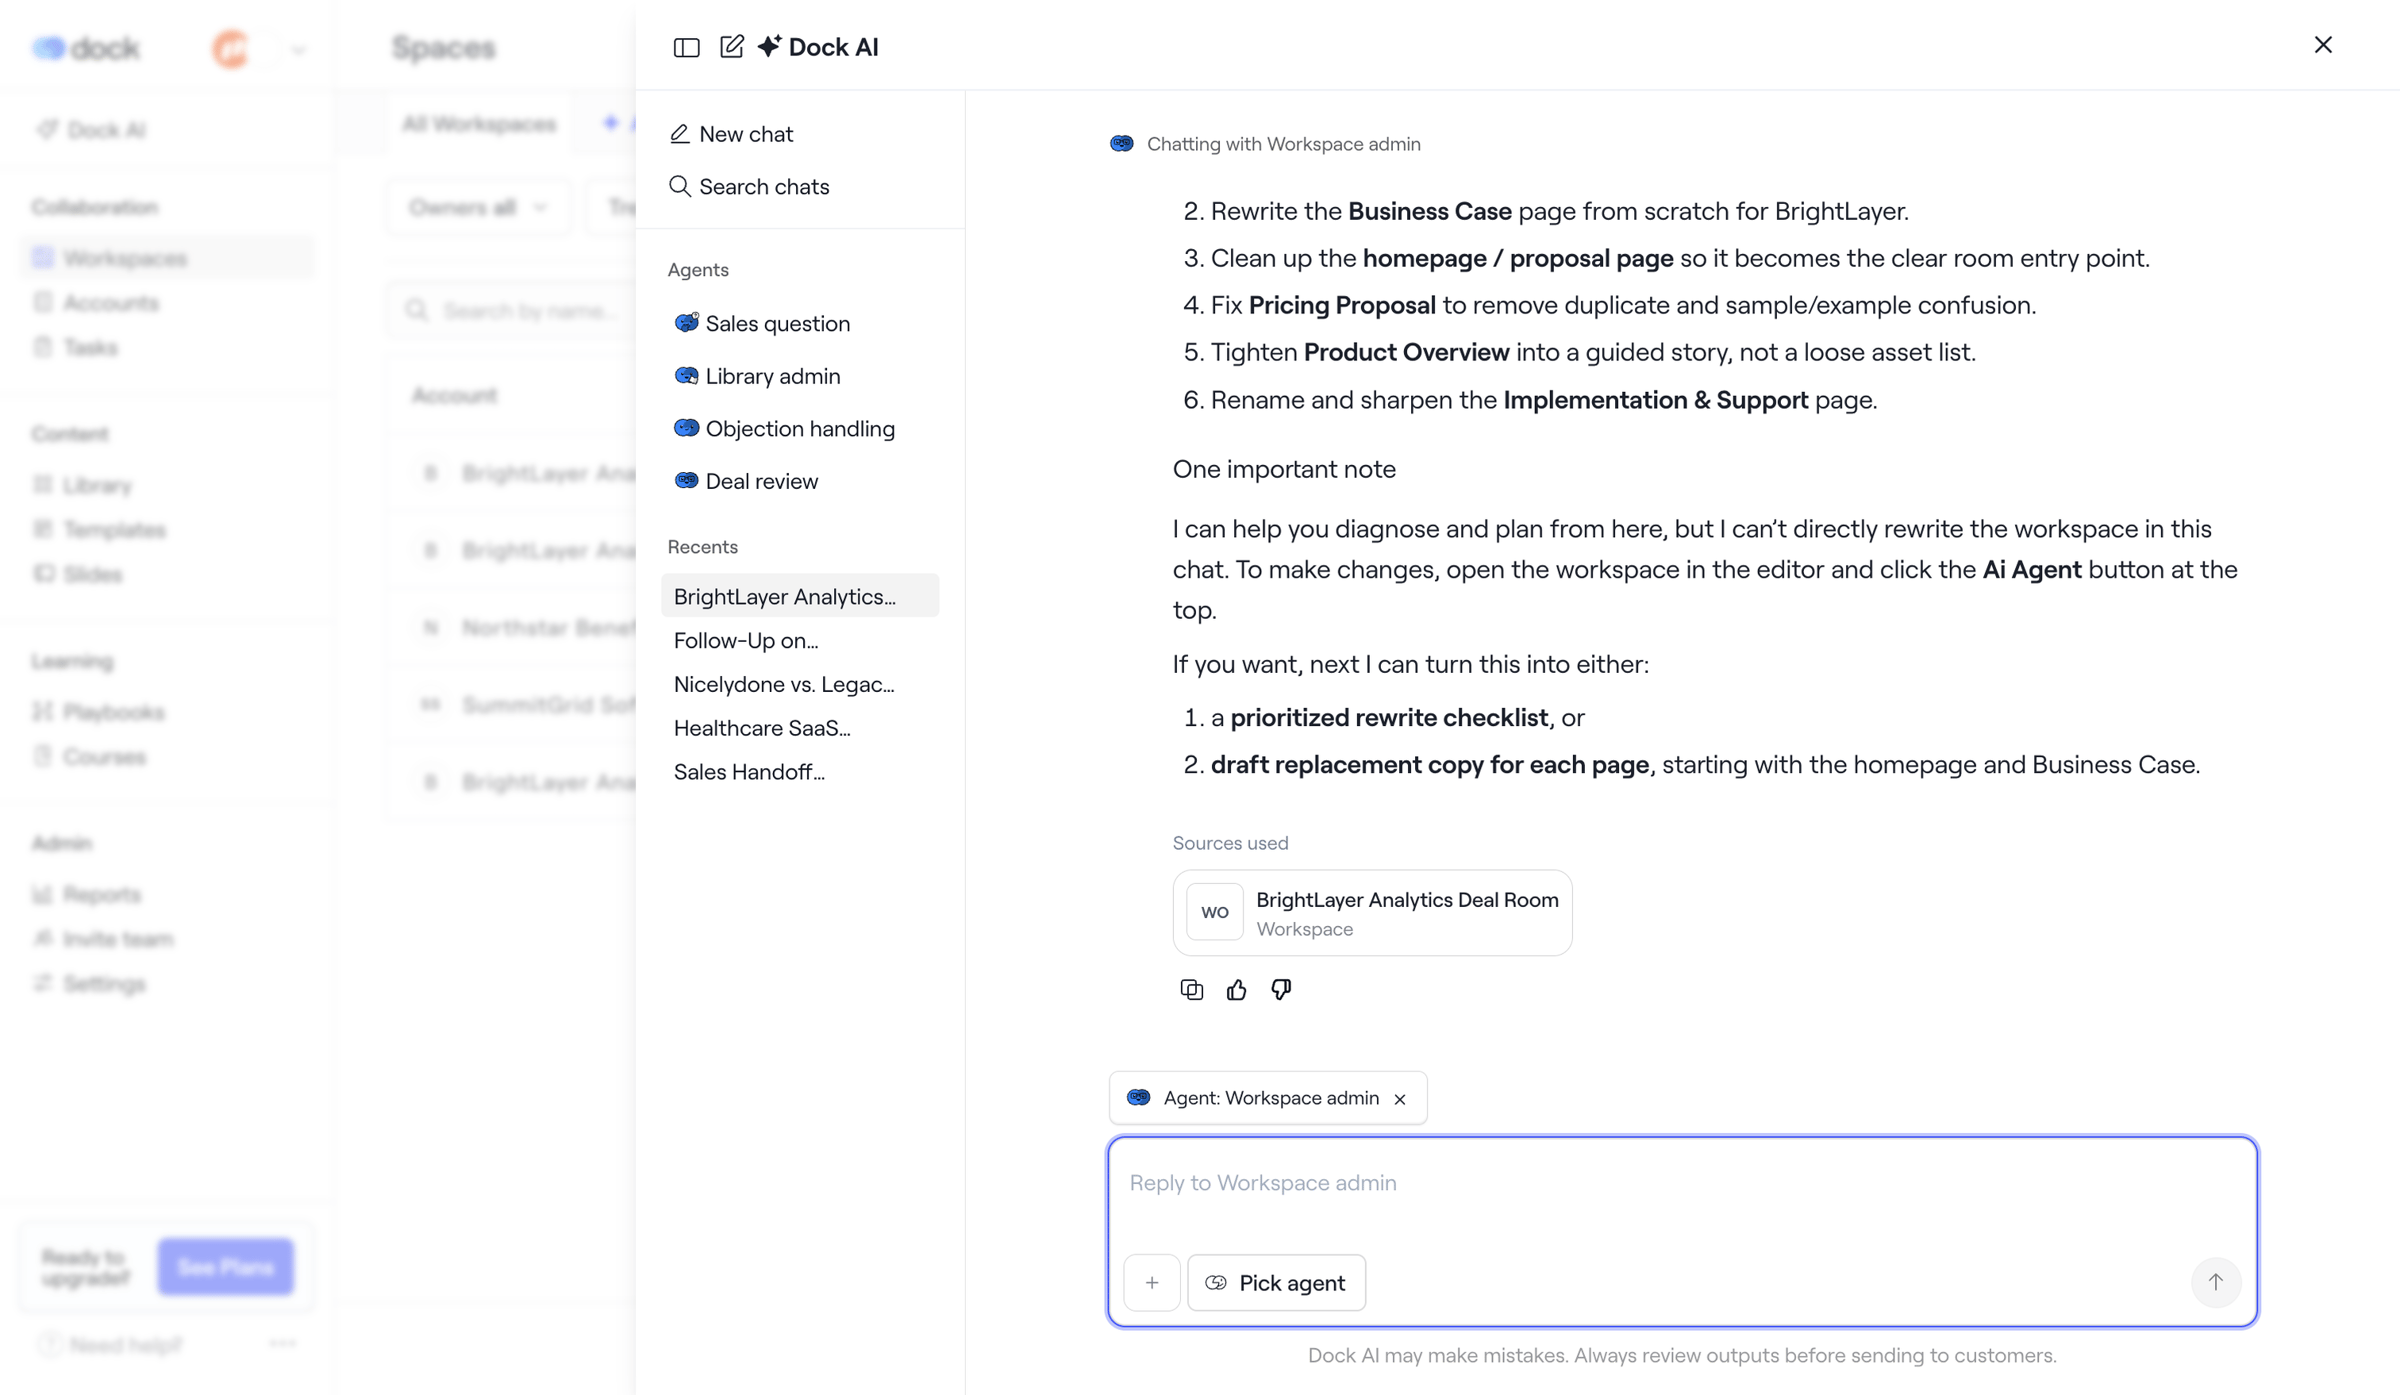Image resolution: width=2400 pixels, height=1395 pixels.
Task: Open the more options ellipsis near Need help
Action: (x=283, y=1345)
